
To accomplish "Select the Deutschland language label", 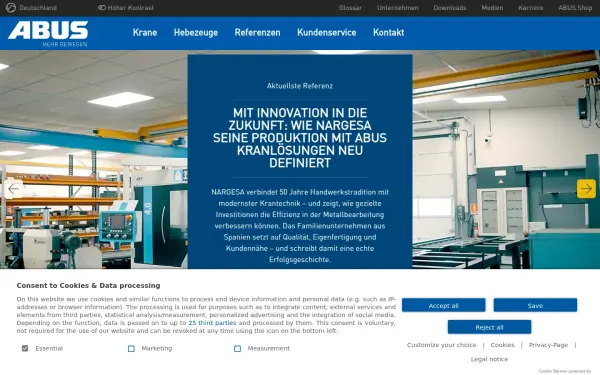I will click(38, 8).
